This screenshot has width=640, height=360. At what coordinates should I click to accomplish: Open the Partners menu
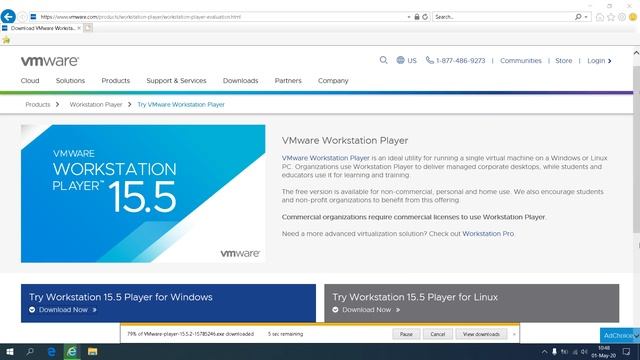[288, 80]
